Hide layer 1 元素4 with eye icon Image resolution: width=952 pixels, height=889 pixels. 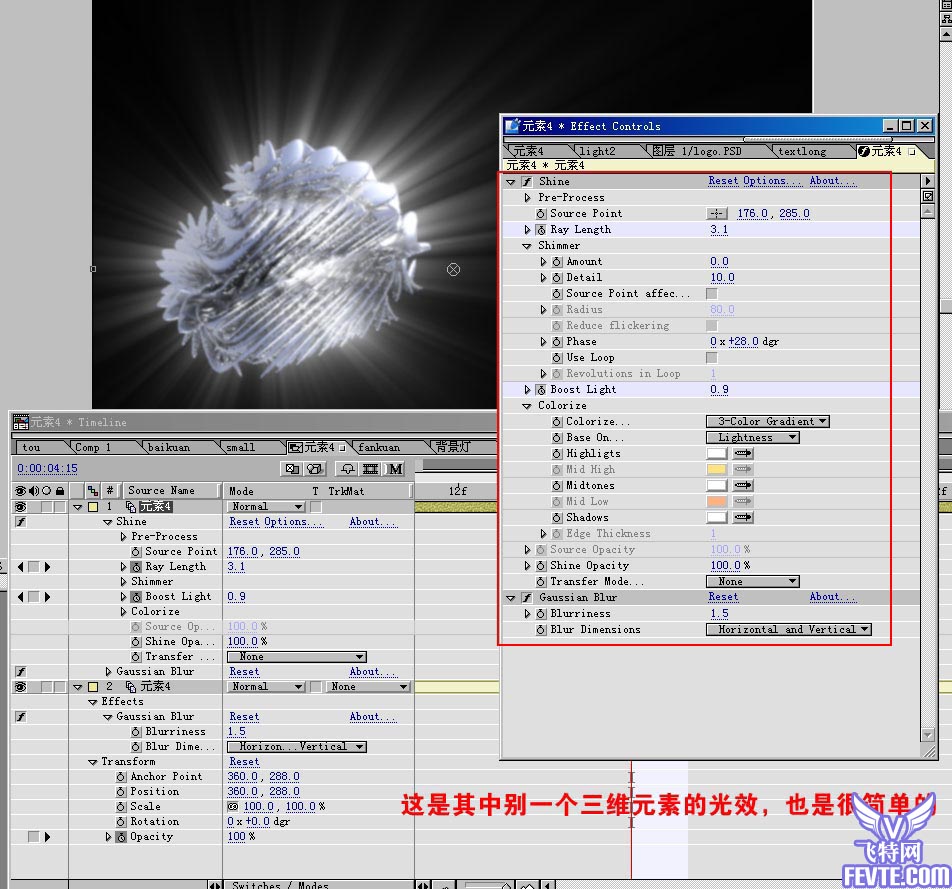(x=21, y=506)
